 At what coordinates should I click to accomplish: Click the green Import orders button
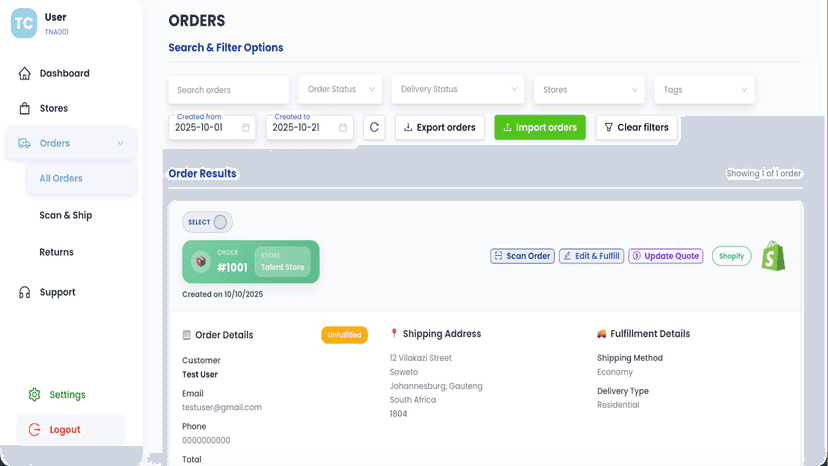point(540,127)
